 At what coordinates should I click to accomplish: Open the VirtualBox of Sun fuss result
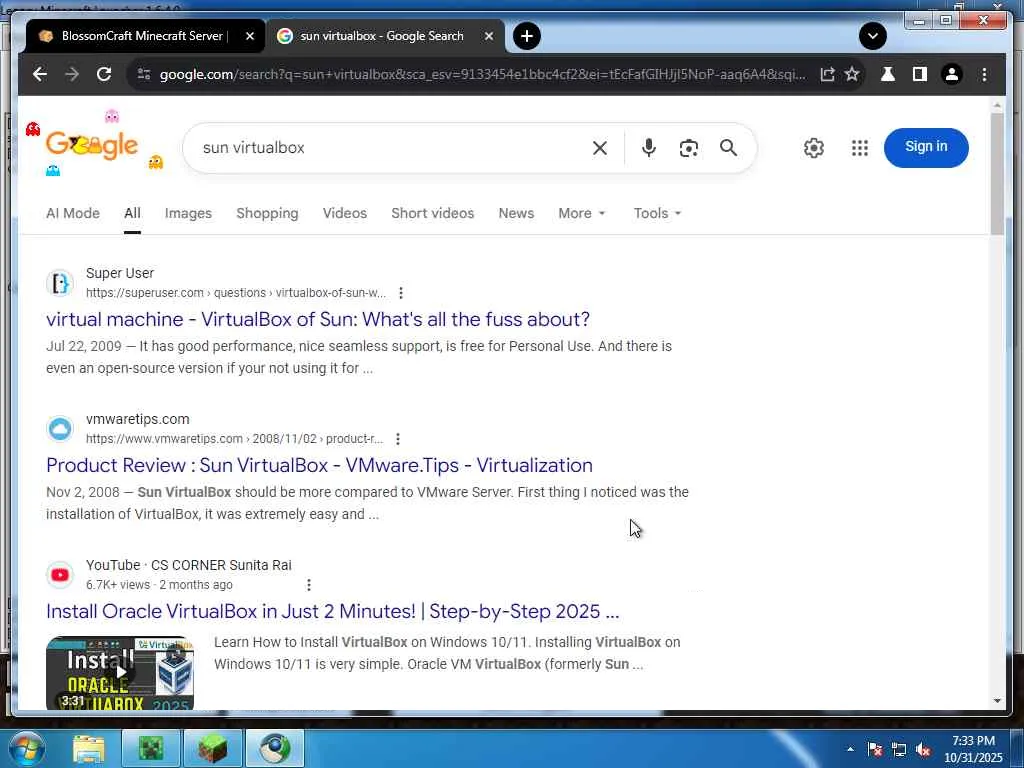(318, 319)
